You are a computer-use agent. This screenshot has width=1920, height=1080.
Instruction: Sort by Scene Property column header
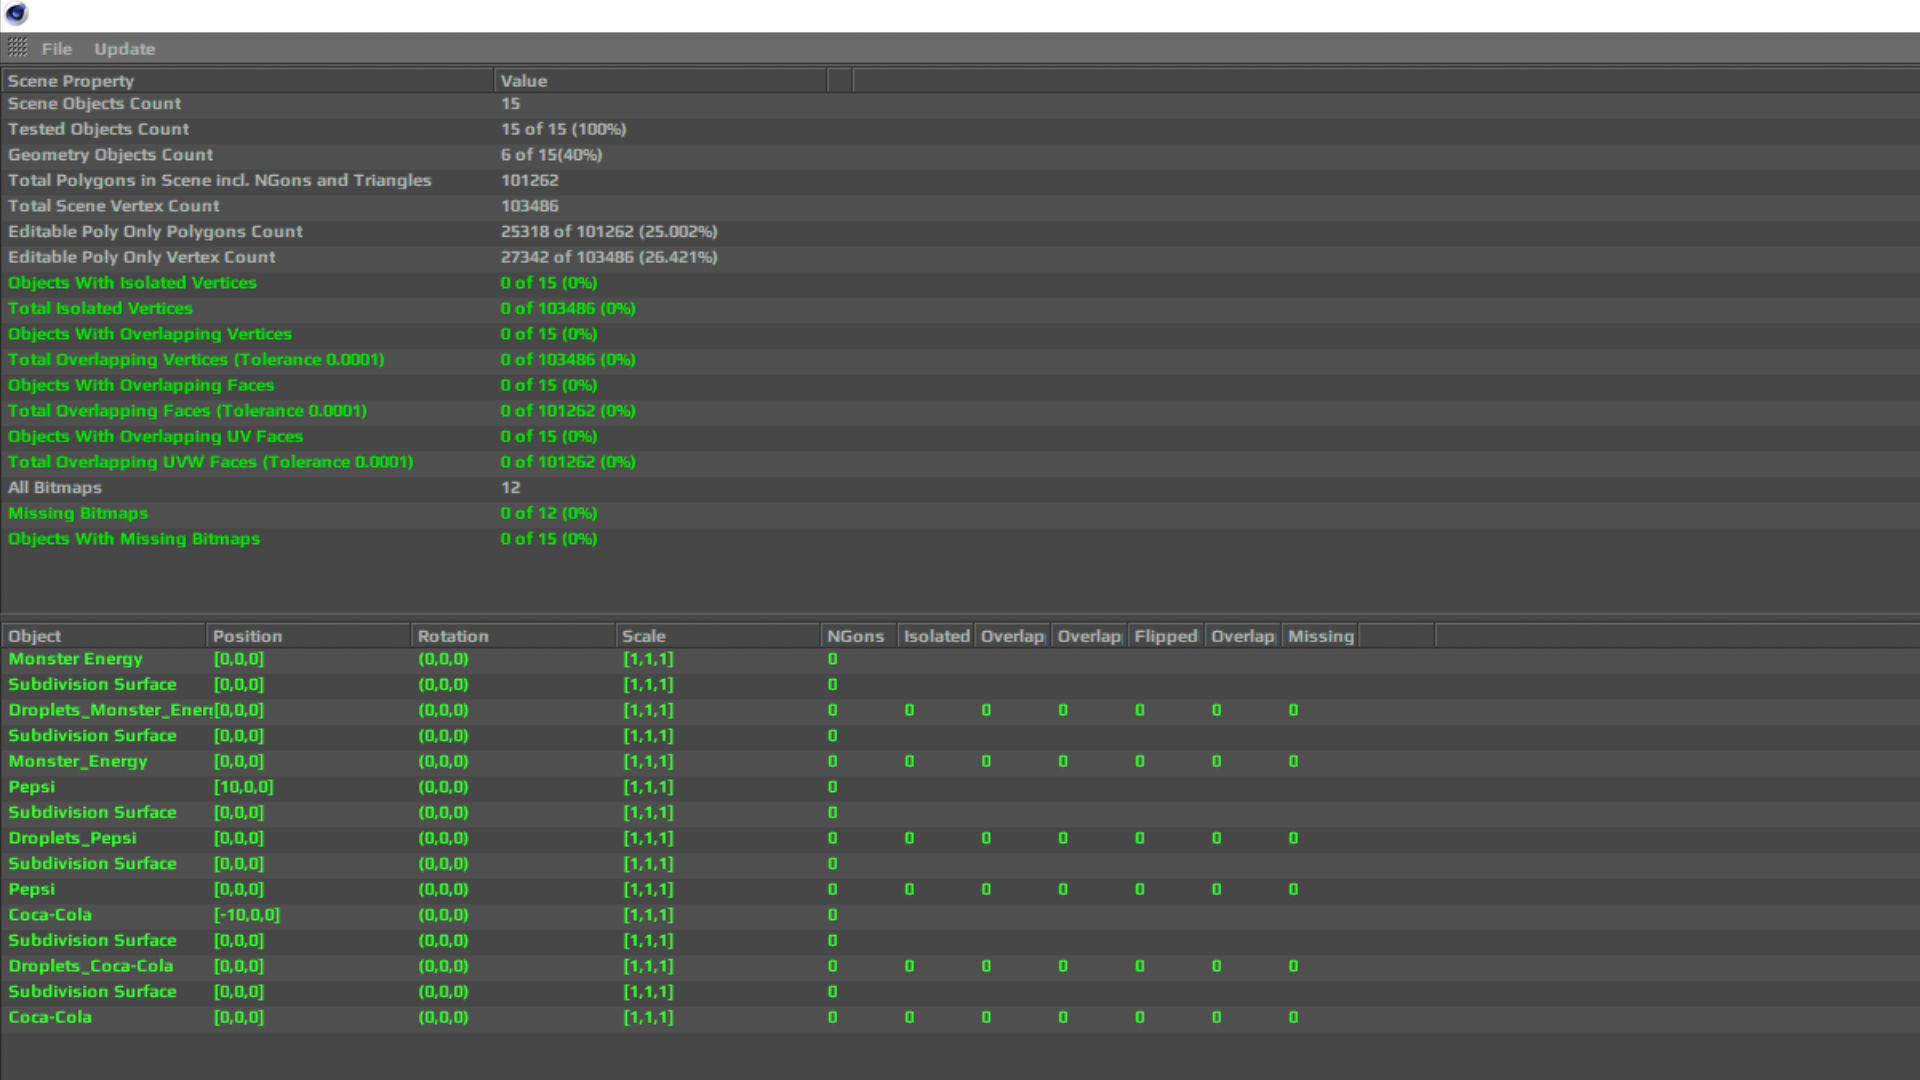70,81
